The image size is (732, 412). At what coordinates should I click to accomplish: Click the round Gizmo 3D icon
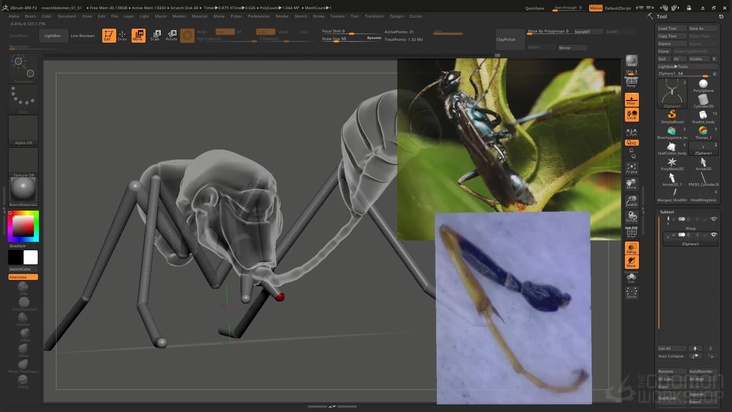[187, 35]
